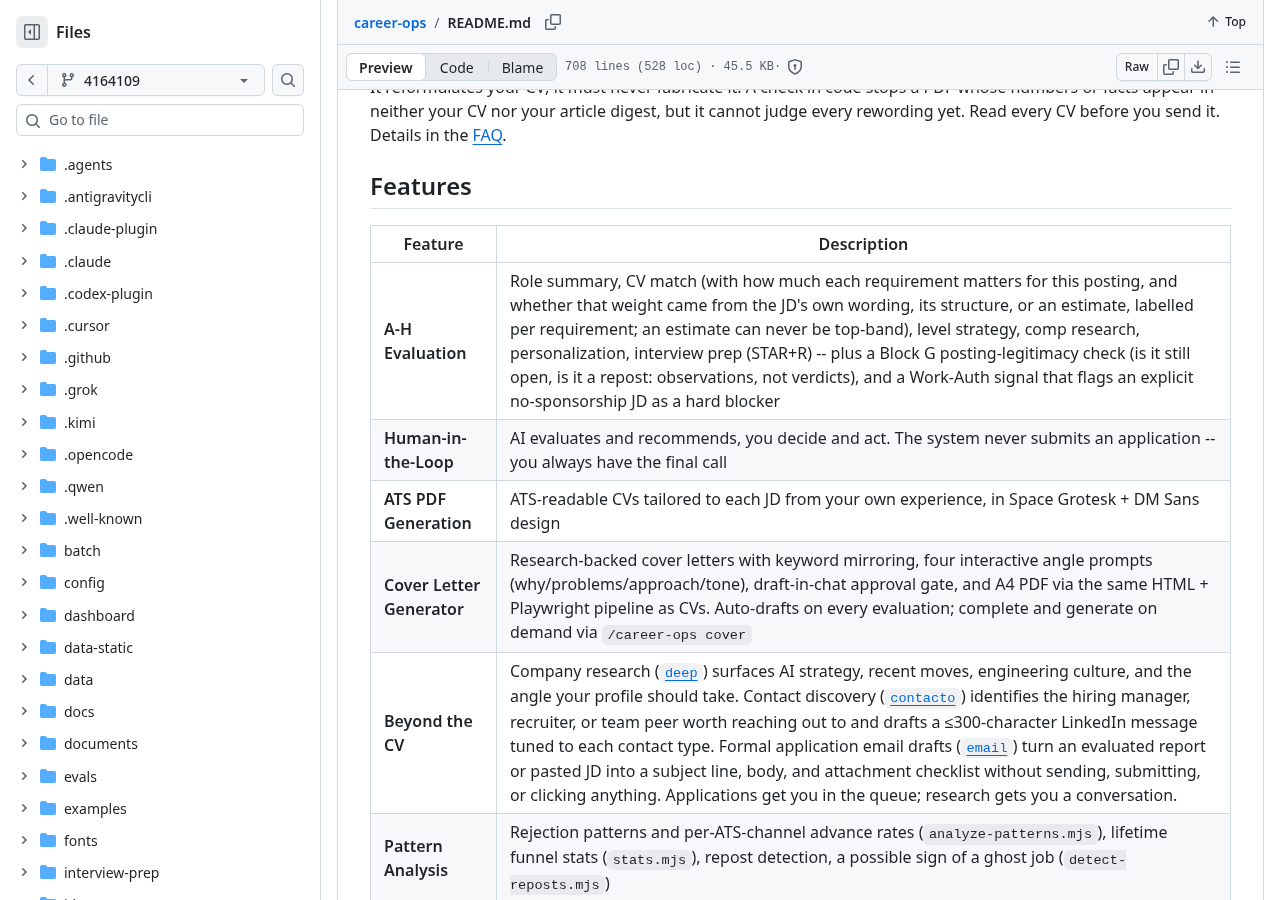Image resolution: width=1280 pixels, height=900 pixels.
Task: Open the deep mode link
Action: 681,673
